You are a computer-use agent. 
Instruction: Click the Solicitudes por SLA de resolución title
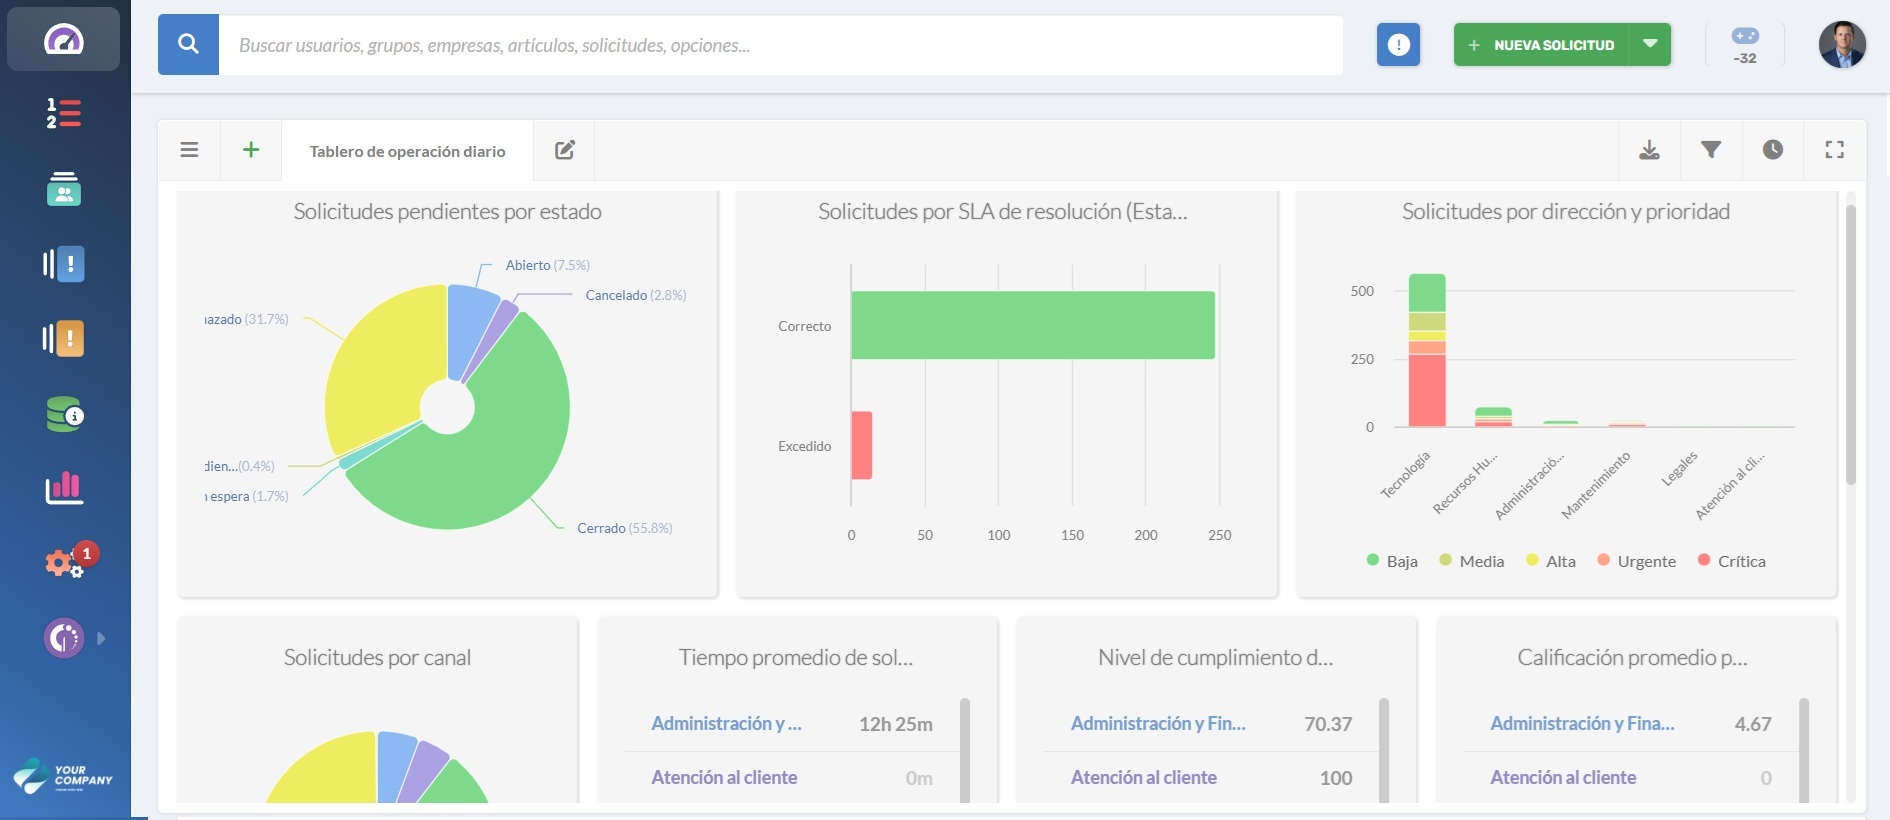click(1003, 211)
